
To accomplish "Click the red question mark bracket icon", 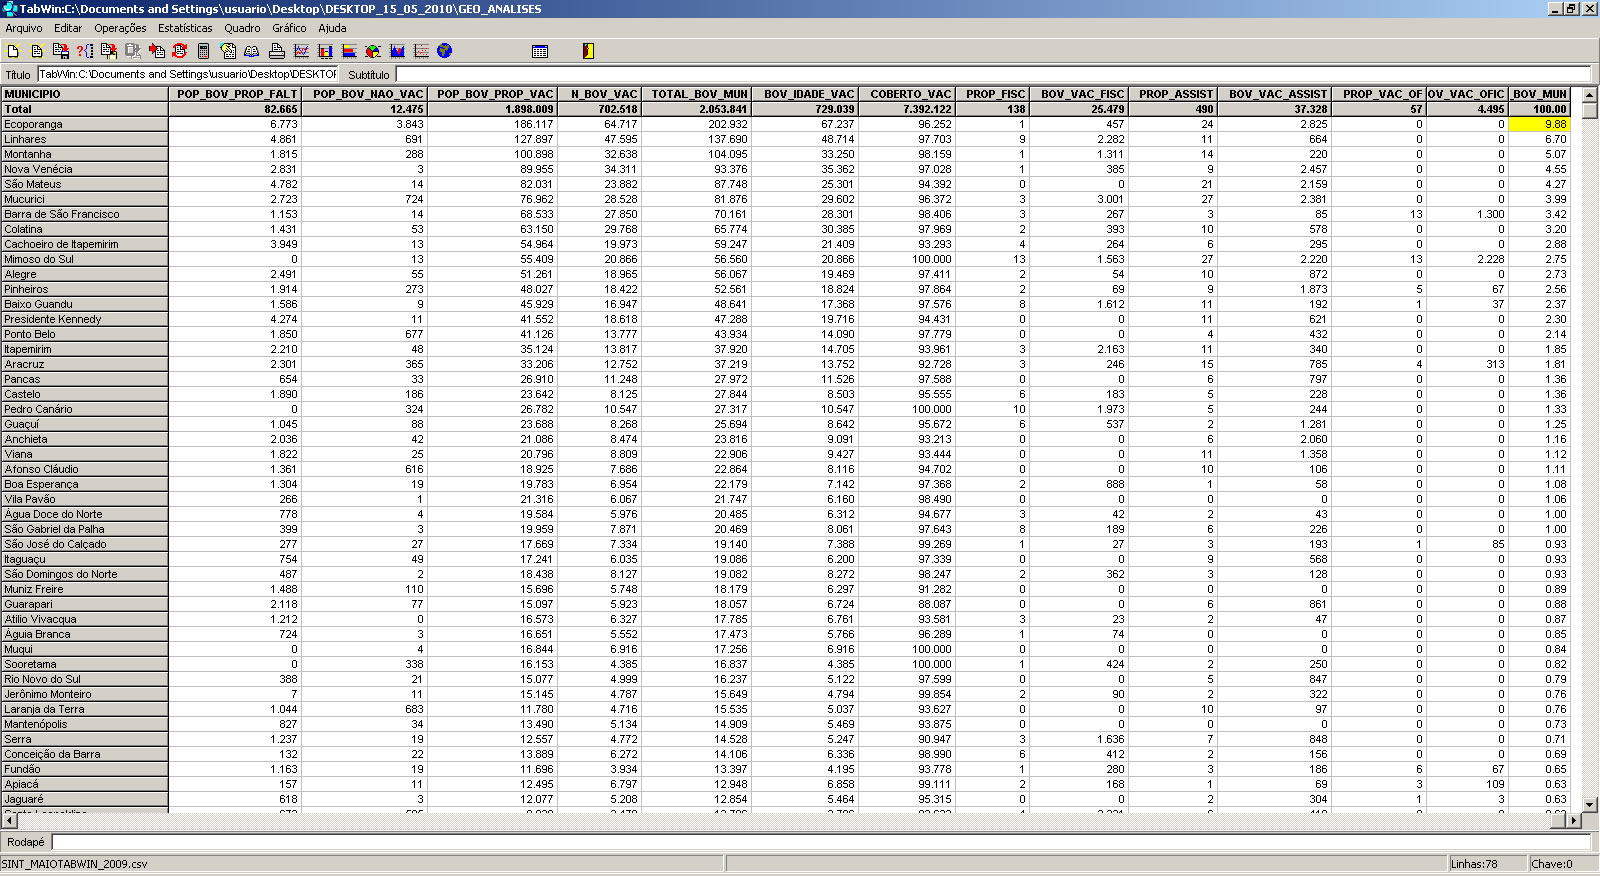I will (85, 51).
